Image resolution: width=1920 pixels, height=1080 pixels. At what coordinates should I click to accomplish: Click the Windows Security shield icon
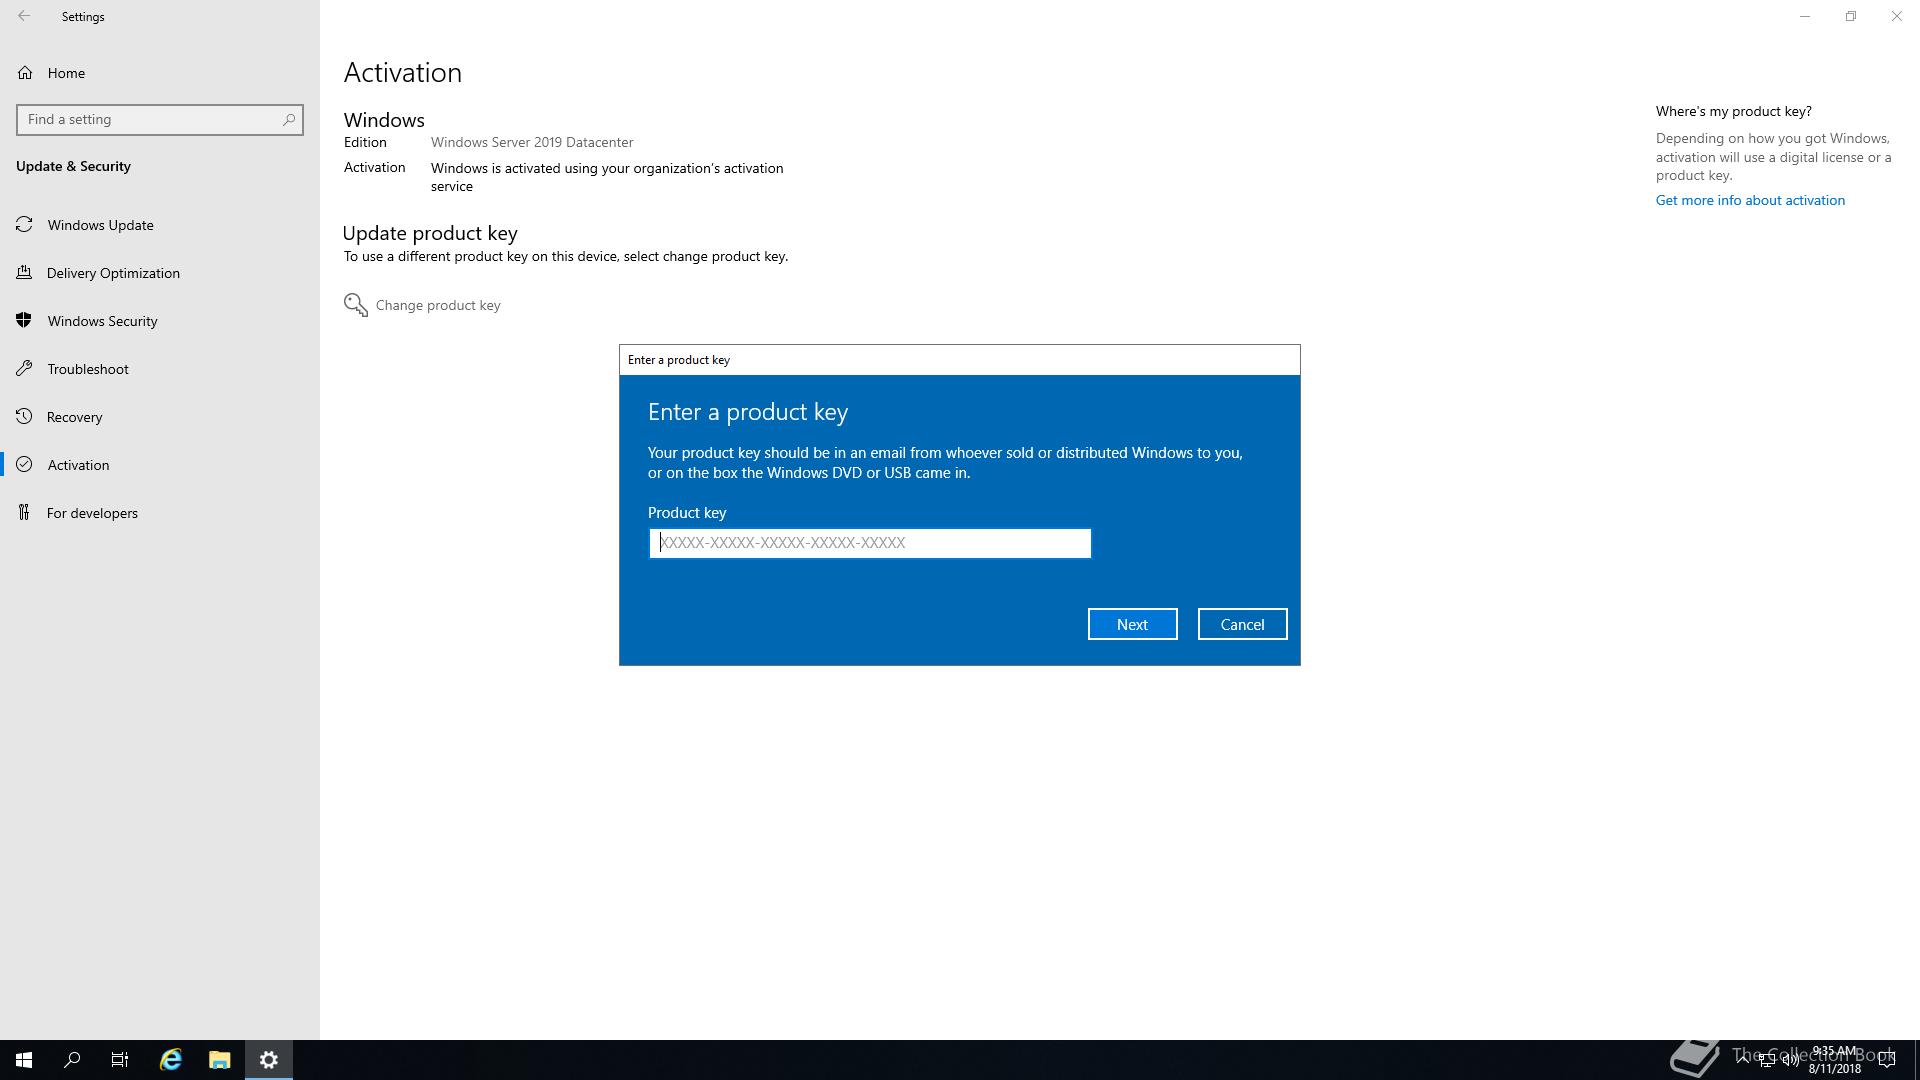coord(25,321)
